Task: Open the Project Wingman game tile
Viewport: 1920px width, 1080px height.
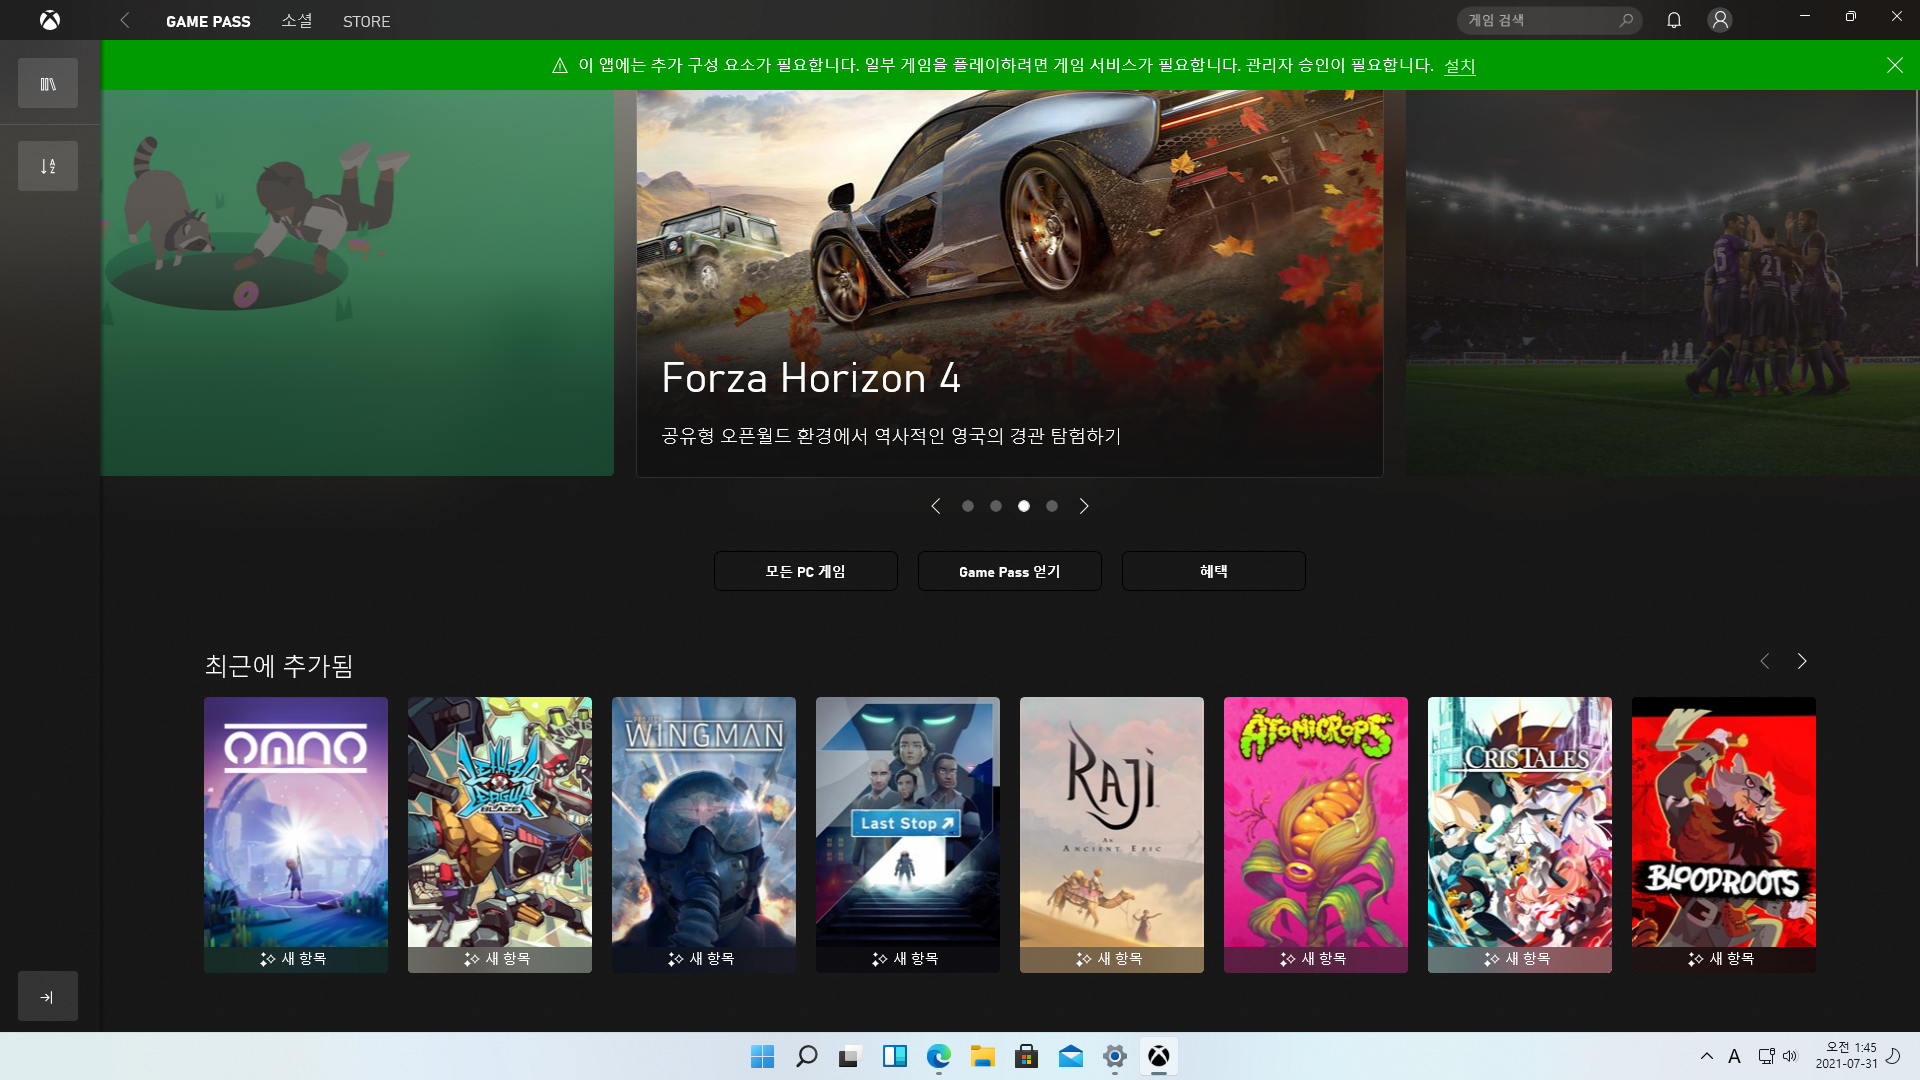Action: (x=704, y=835)
